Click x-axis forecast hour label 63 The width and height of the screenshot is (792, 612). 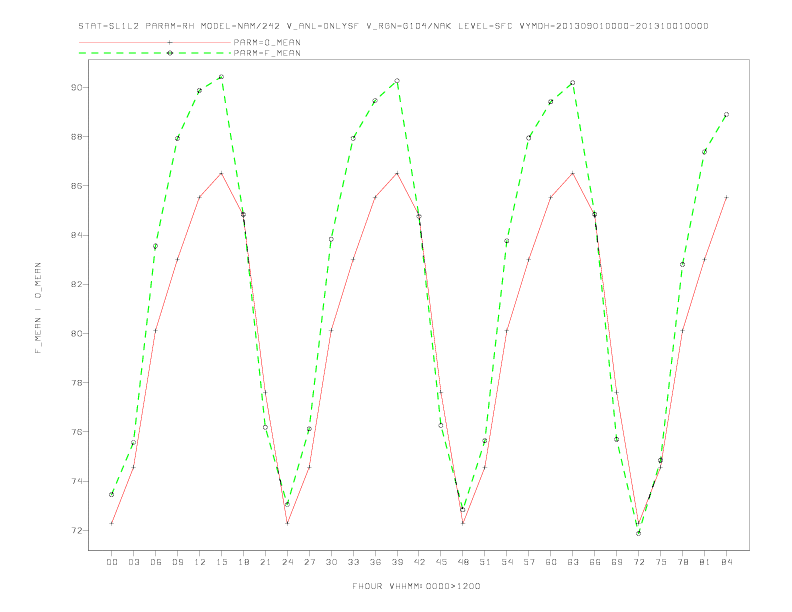coord(573,562)
